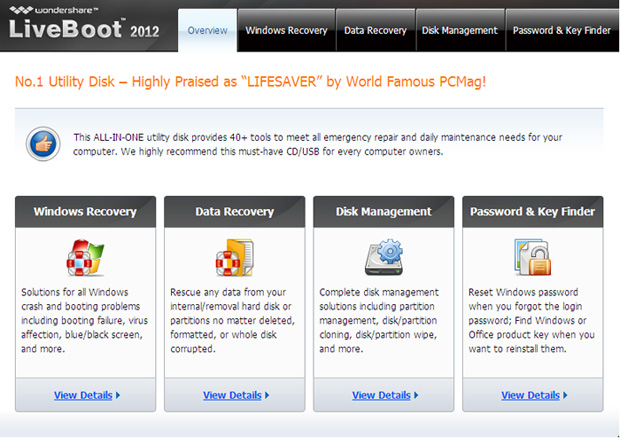Click the 'This ALL-IN-ONE utility disk' description text

(318, 144)
